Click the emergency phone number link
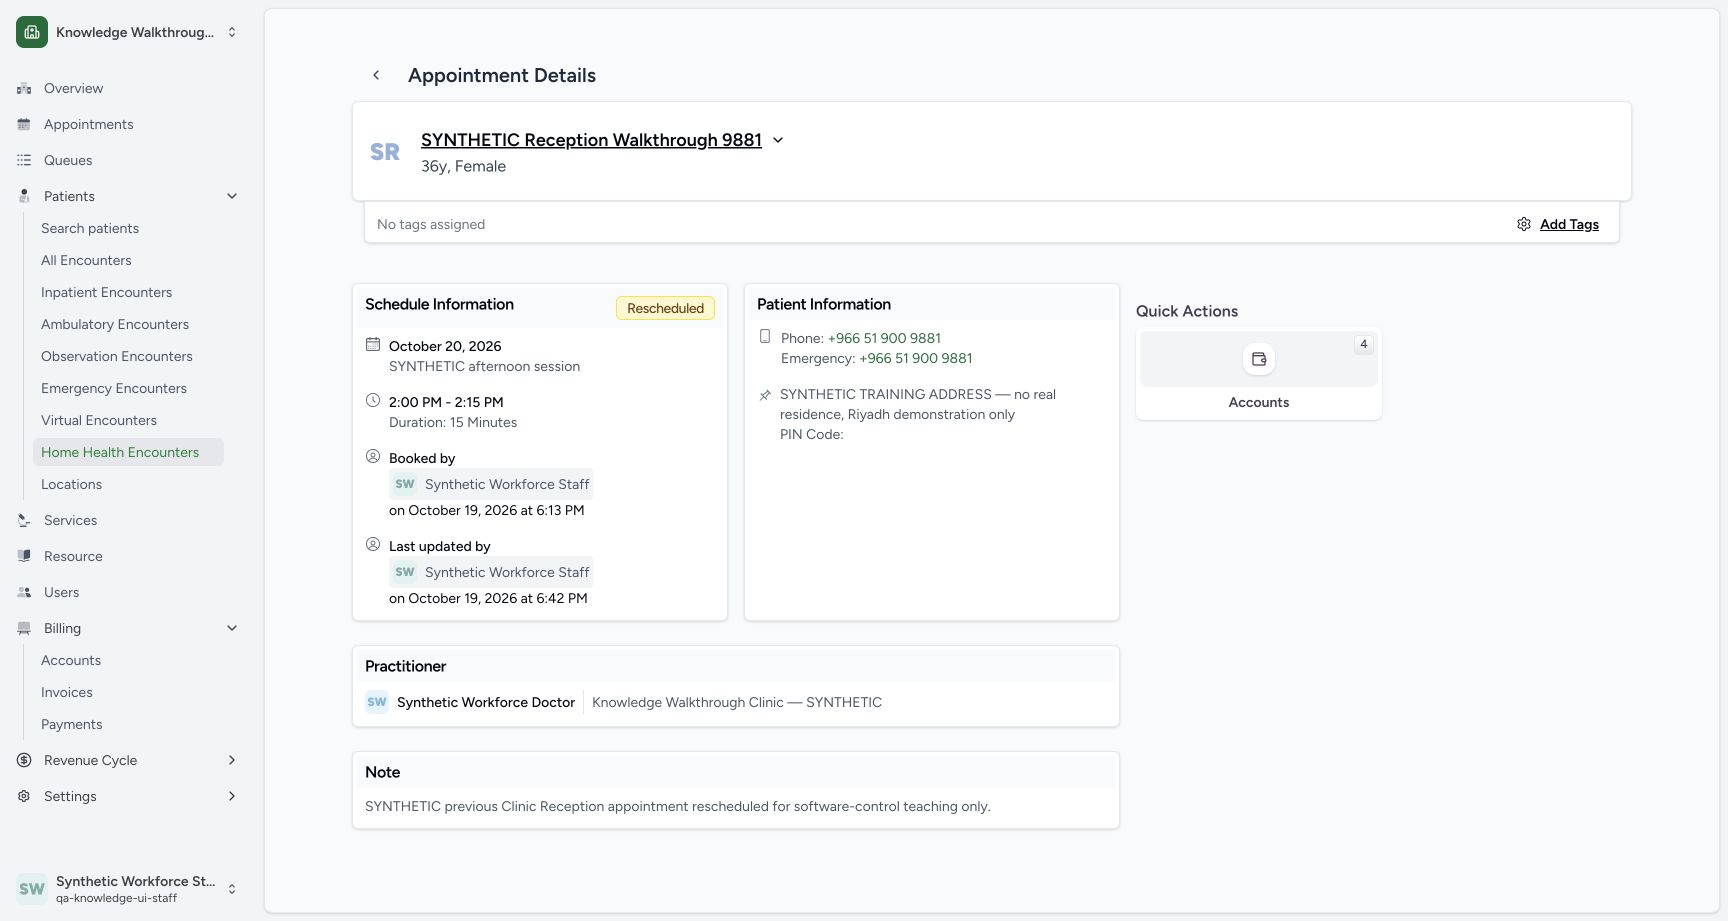1728x921 pixels. click(916, 358)
